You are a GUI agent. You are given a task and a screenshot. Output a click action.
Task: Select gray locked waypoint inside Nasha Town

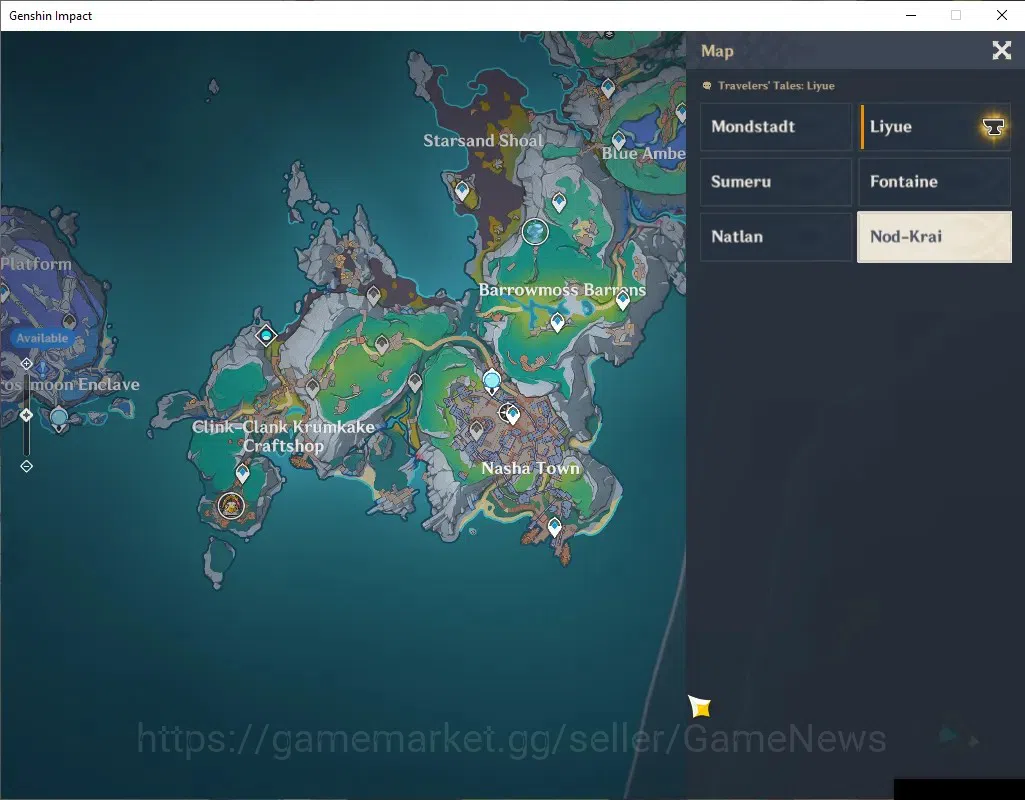[477, 431]
